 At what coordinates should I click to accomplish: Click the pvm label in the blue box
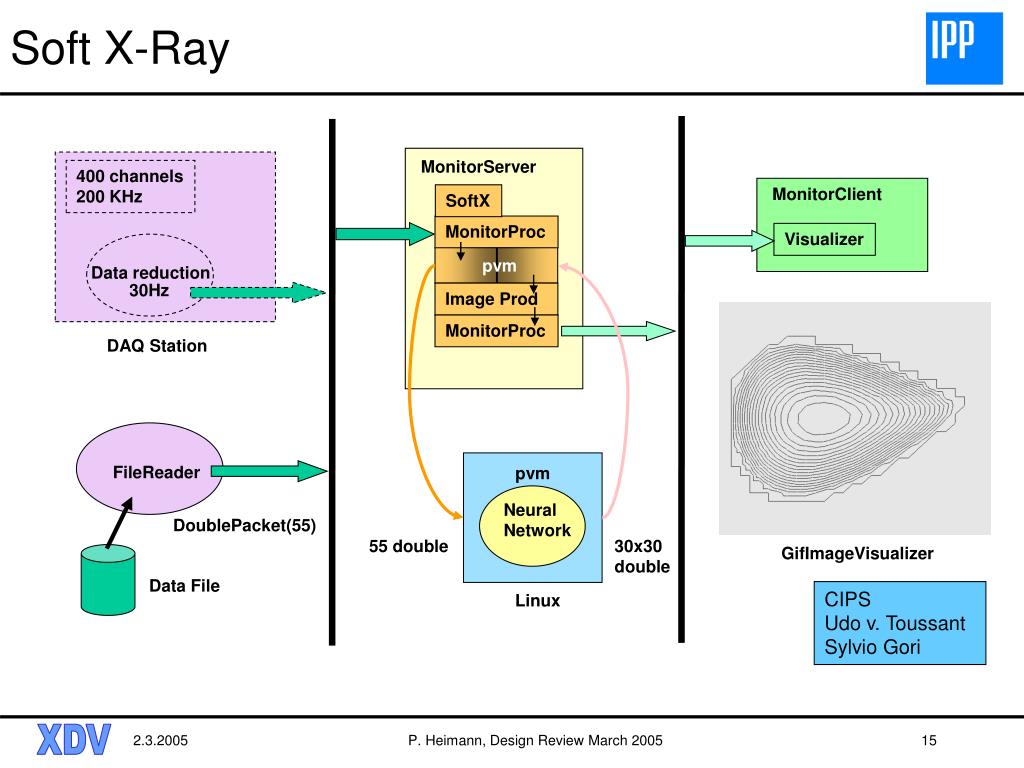point(532,474)
